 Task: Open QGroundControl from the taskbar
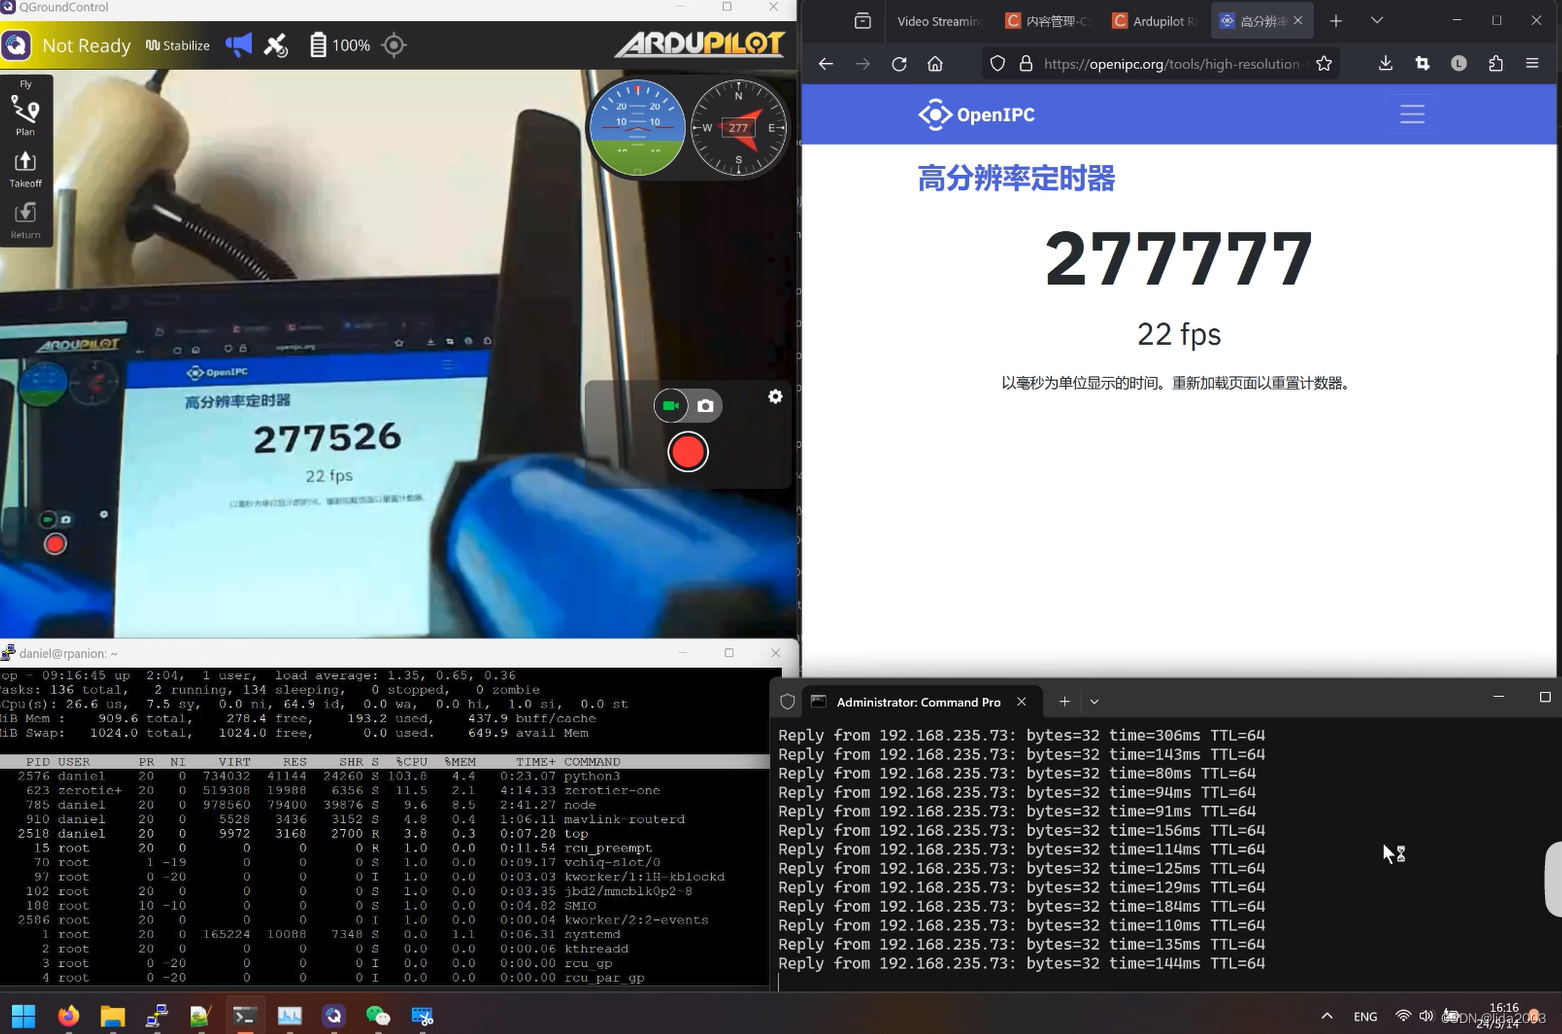(x=334, y=1016)
